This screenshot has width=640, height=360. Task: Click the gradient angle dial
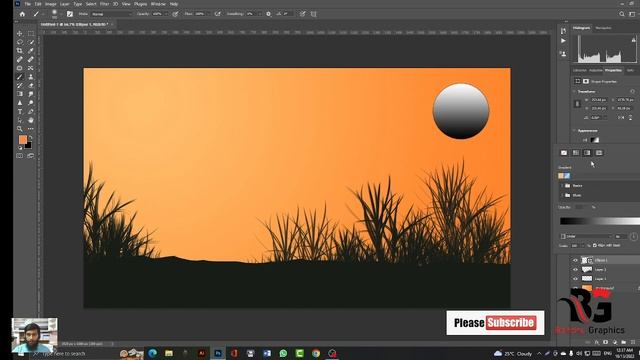(x=633, y=236)
